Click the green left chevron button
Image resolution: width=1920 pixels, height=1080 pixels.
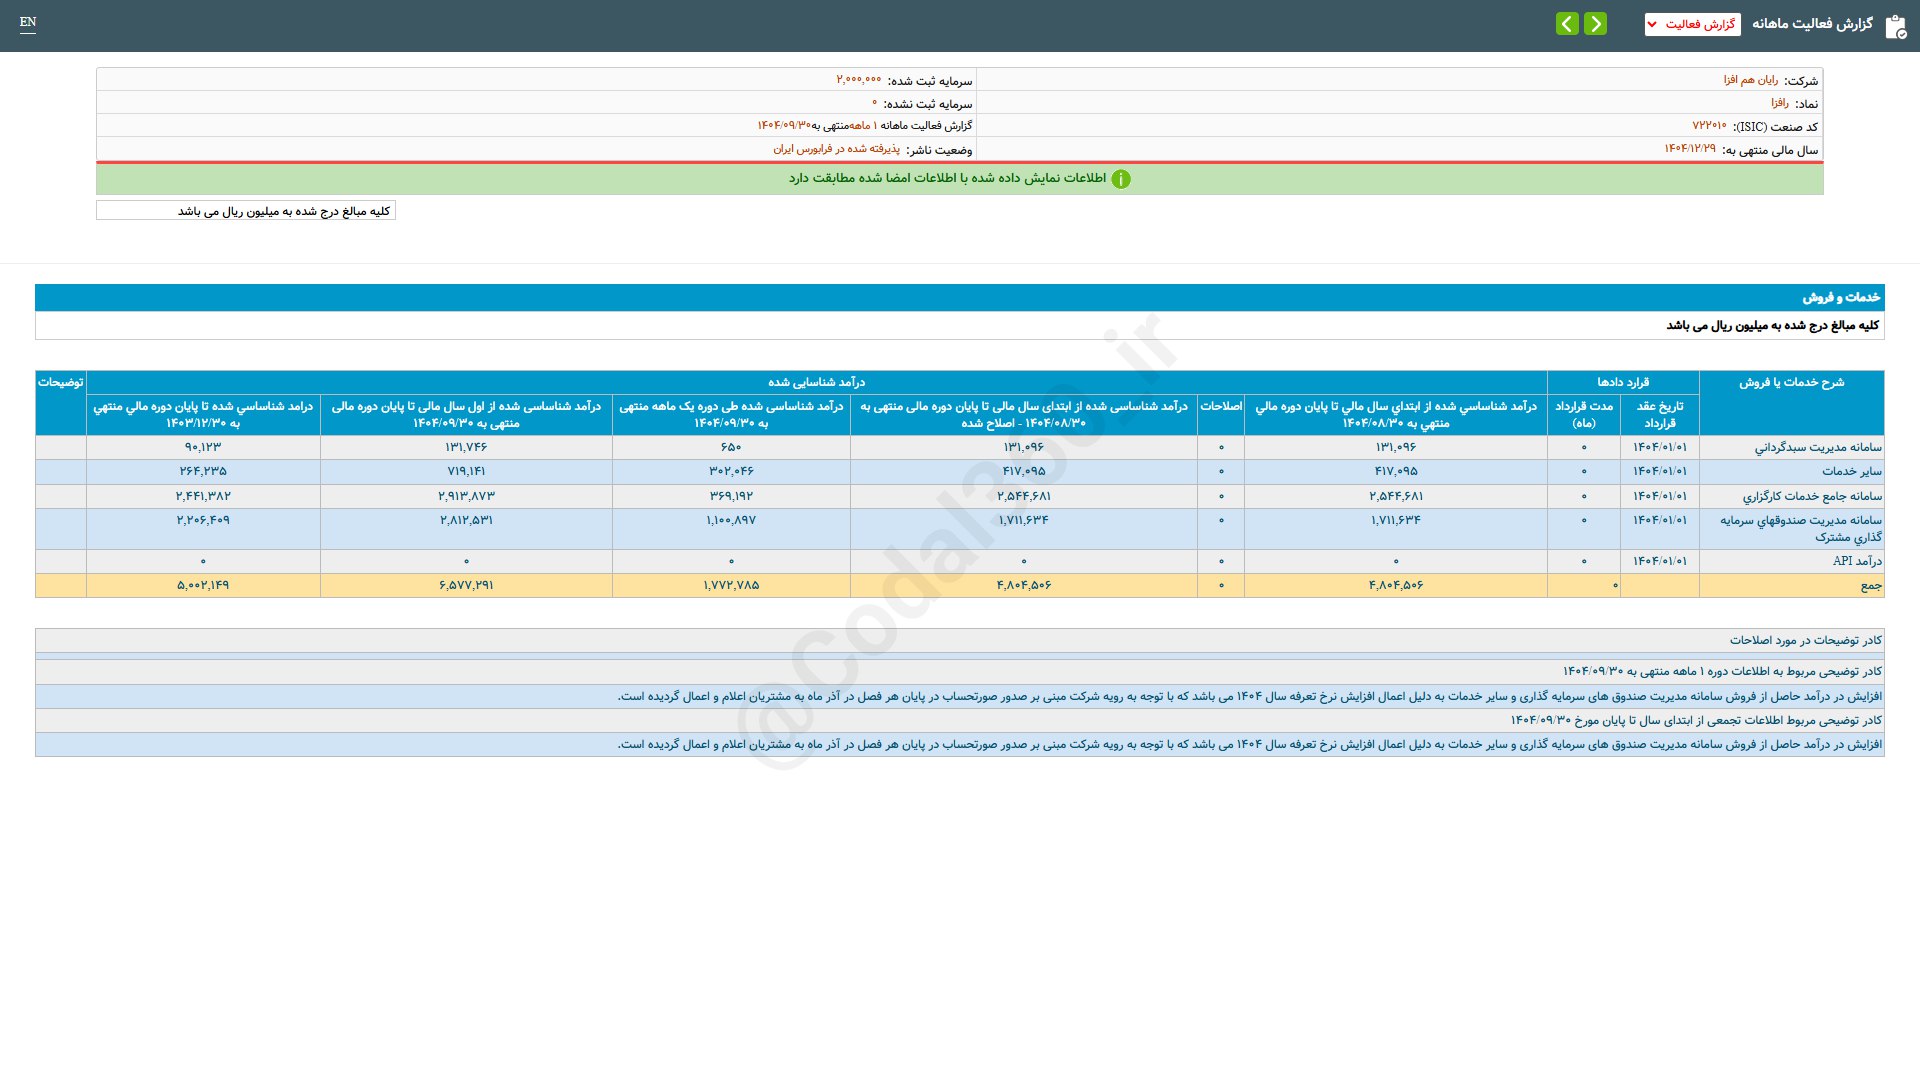tap(1567, 24)
